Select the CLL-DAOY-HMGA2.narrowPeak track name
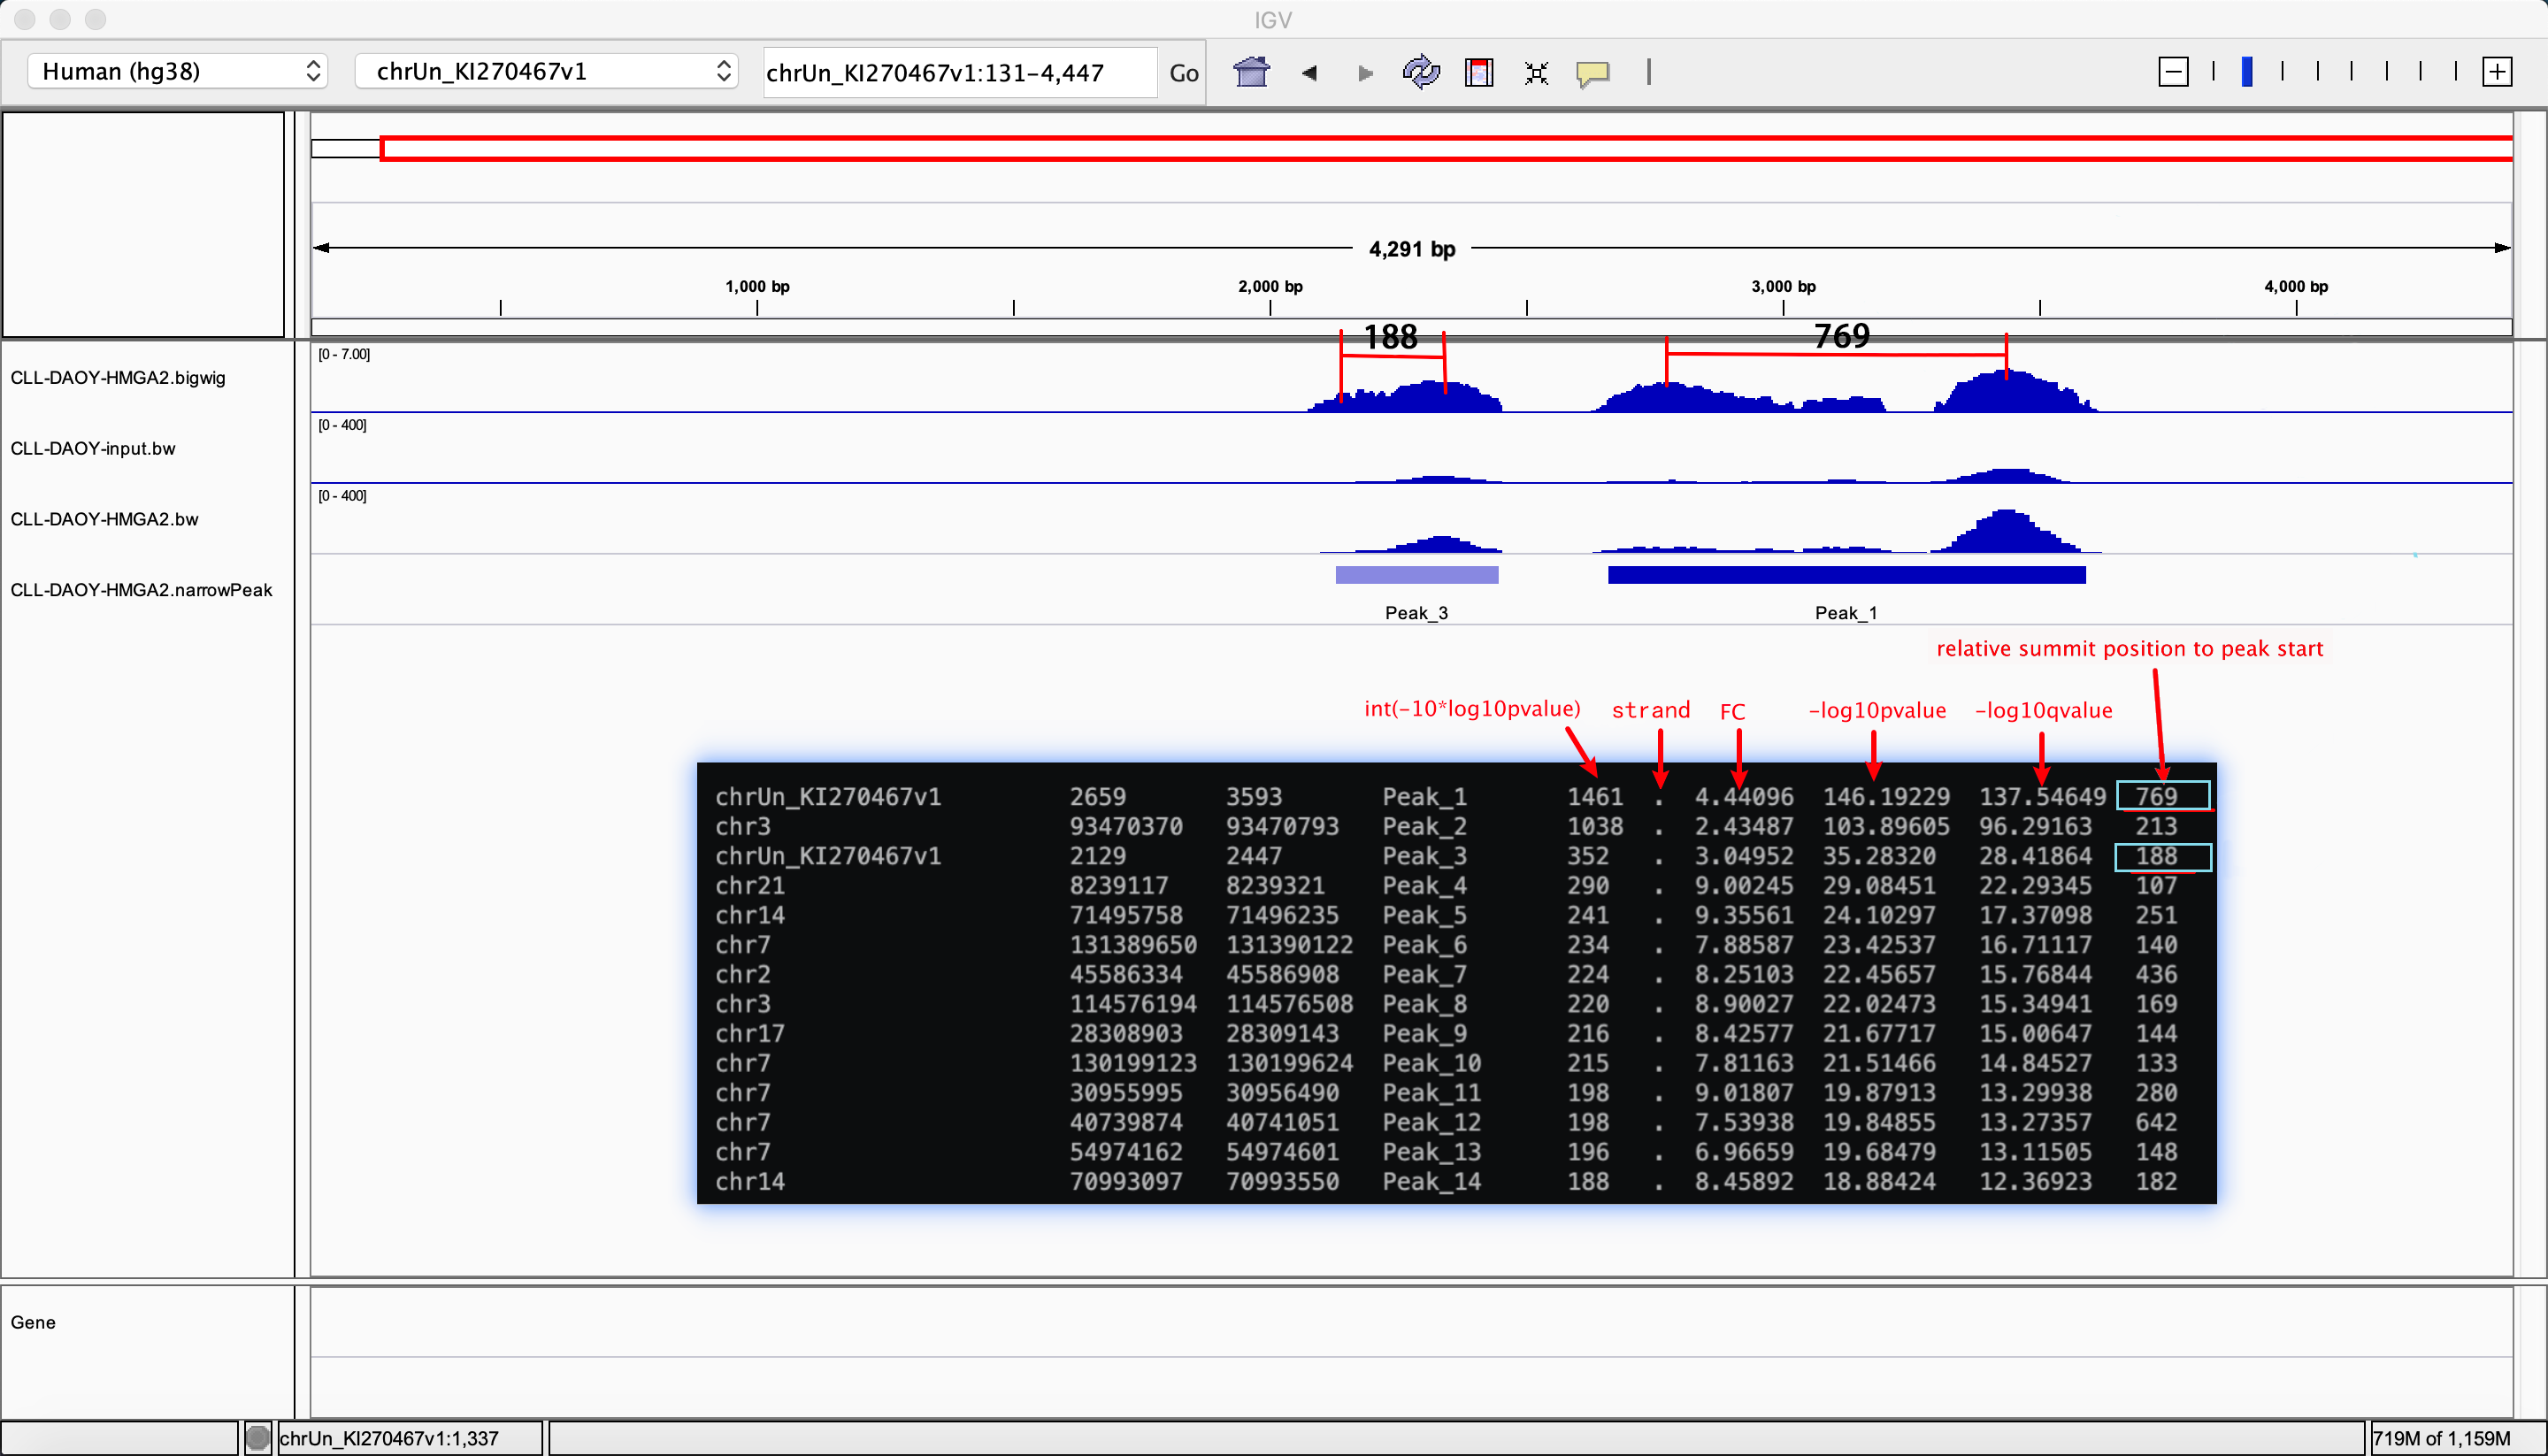This screenshot has height=1456, width=2548. point(141,590)
